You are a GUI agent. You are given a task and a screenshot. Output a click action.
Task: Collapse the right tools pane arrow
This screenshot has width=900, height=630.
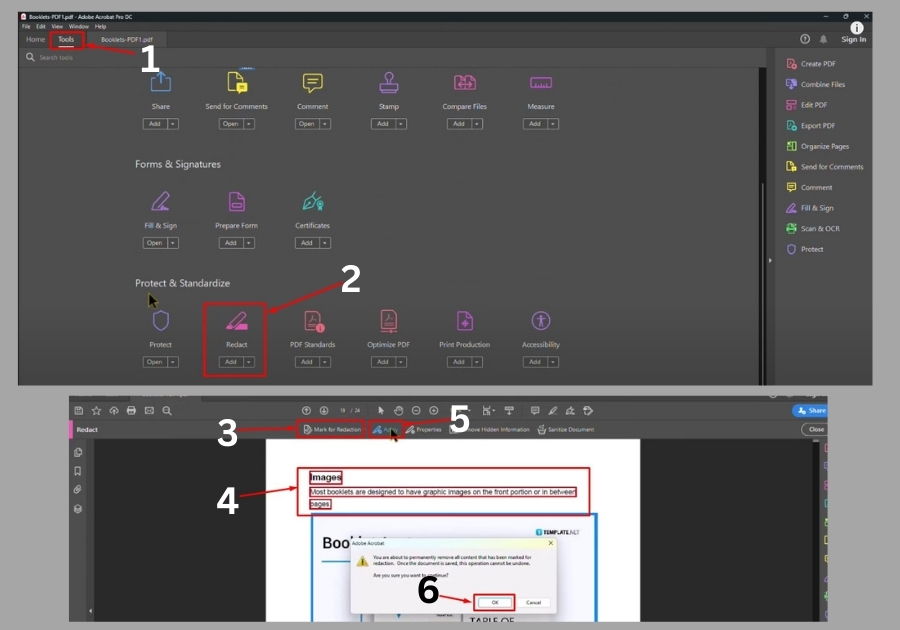pyautogui.click(x=770, y=260)
